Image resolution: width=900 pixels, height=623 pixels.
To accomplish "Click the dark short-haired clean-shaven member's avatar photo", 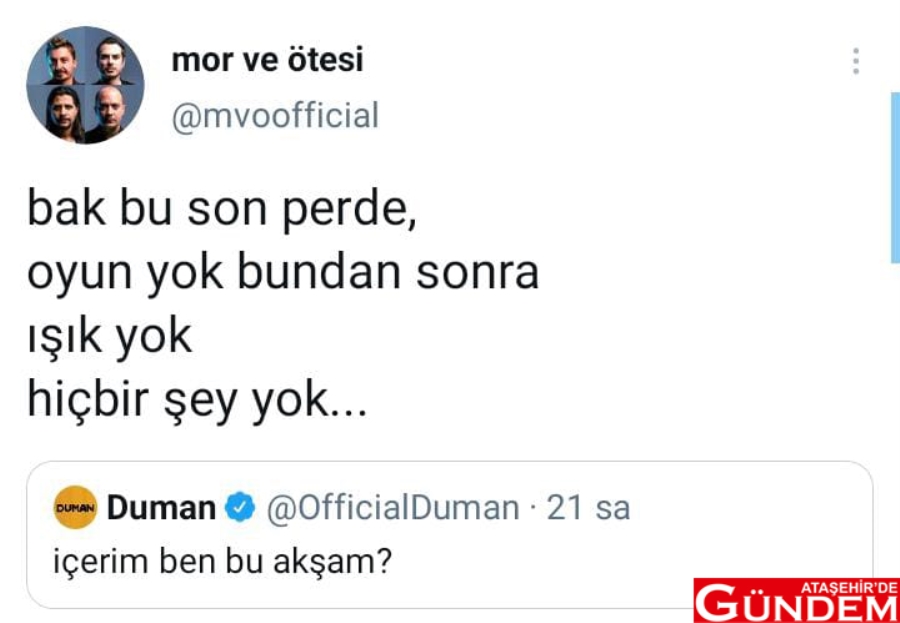I will 108,62.
